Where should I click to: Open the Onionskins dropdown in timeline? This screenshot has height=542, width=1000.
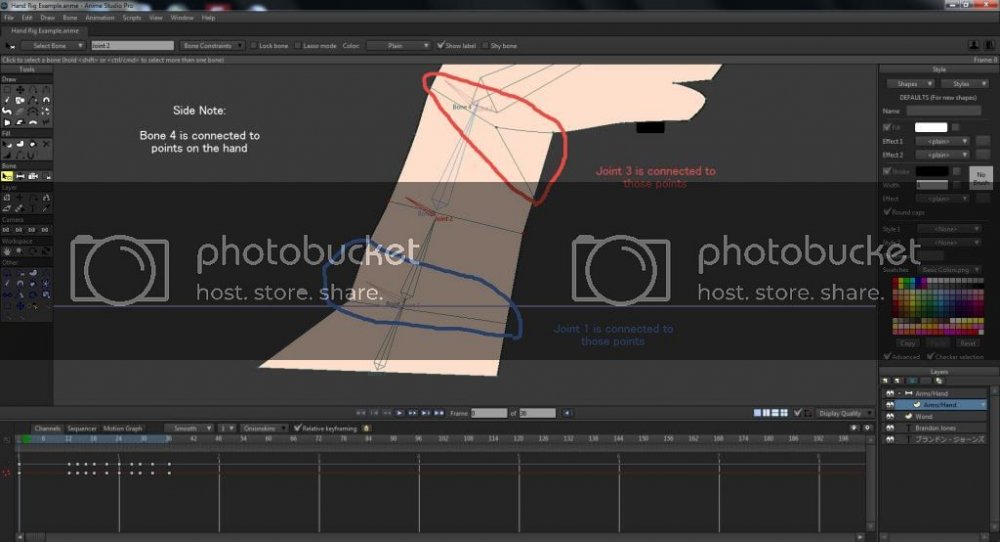click(260, 428)
